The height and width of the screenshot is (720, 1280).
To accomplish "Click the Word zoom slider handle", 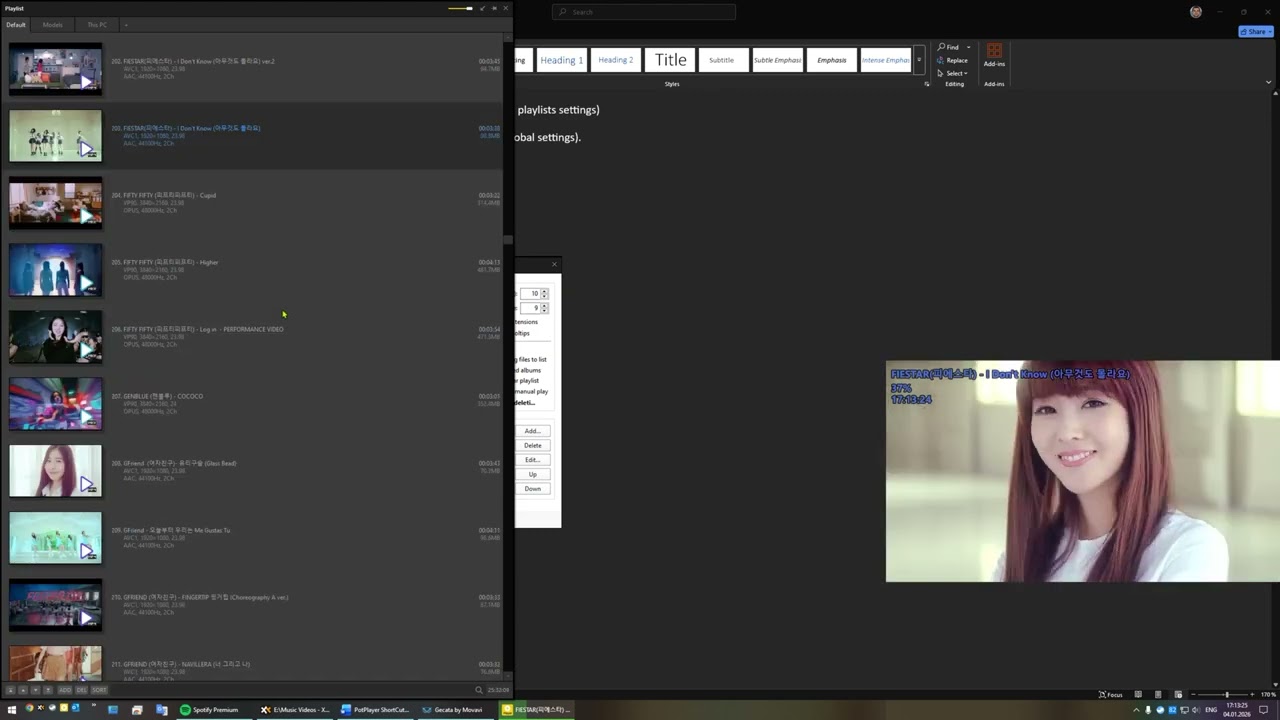I will click(1227, 694).
